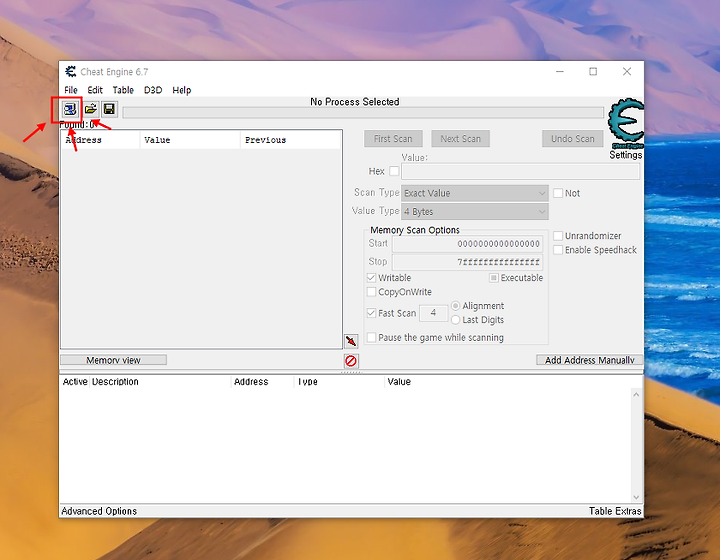The image size is (720, 560).
Task: Click the address table Address column header
Action: 263,382
